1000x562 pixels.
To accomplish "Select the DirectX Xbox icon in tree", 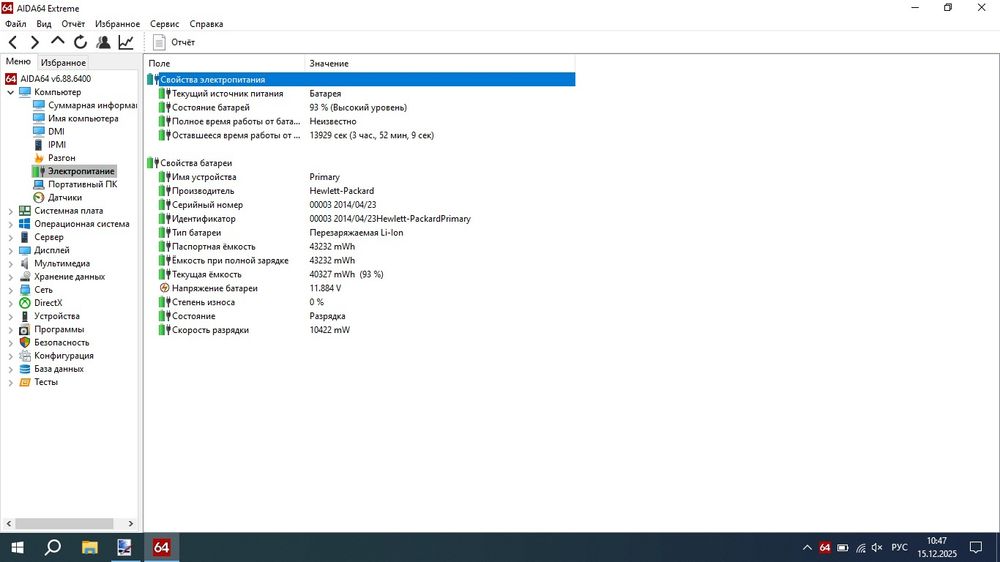I will pyautogui.click(x=25, y=302).
